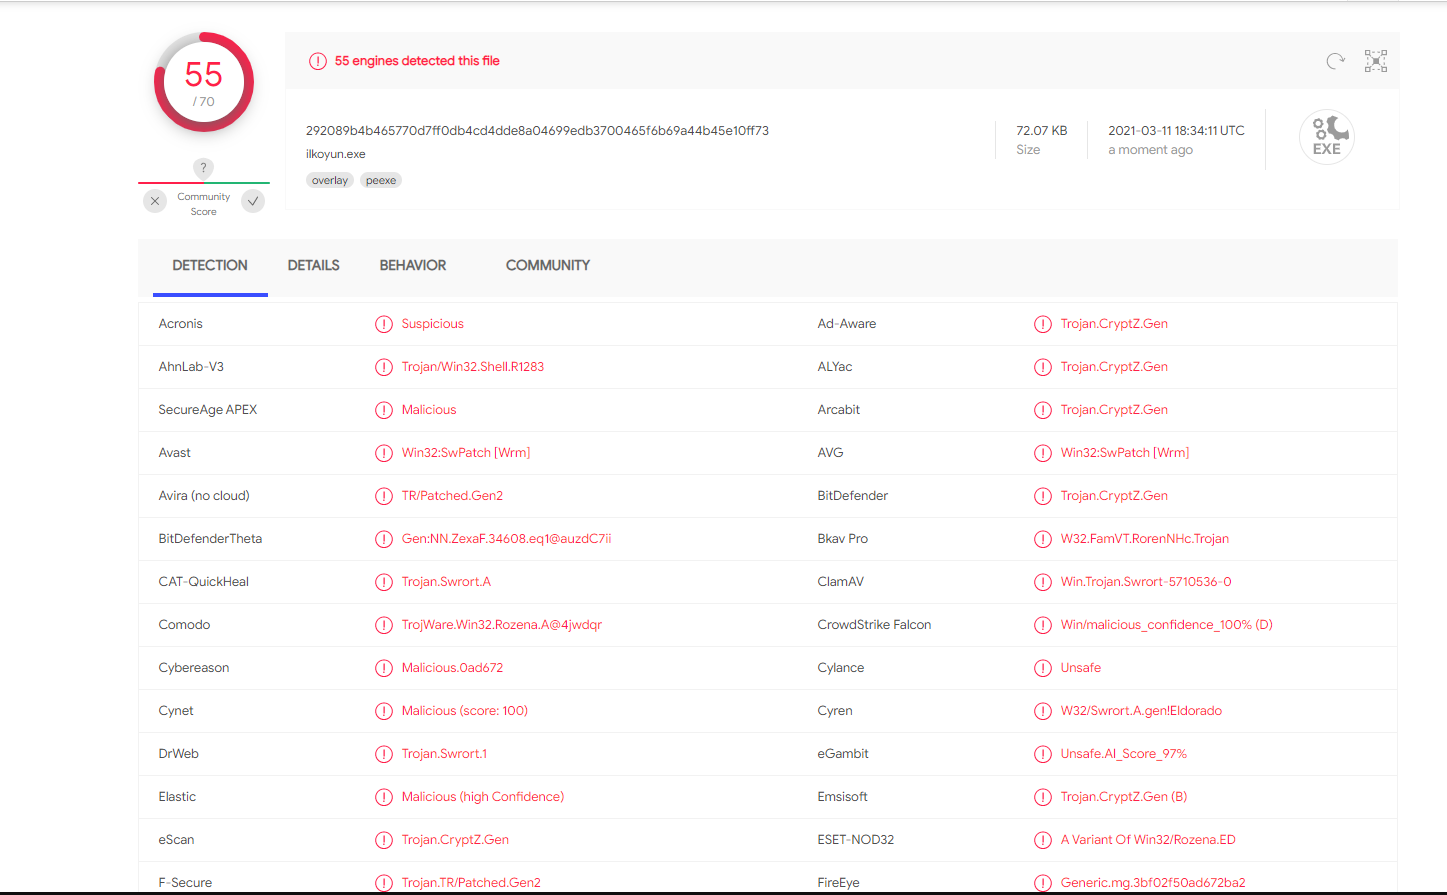This screenshot has height=895, width=1447.
Task: Click the Win32:SwPatch [Wrm] result for Avast
Action: click(x=466, y=453)
